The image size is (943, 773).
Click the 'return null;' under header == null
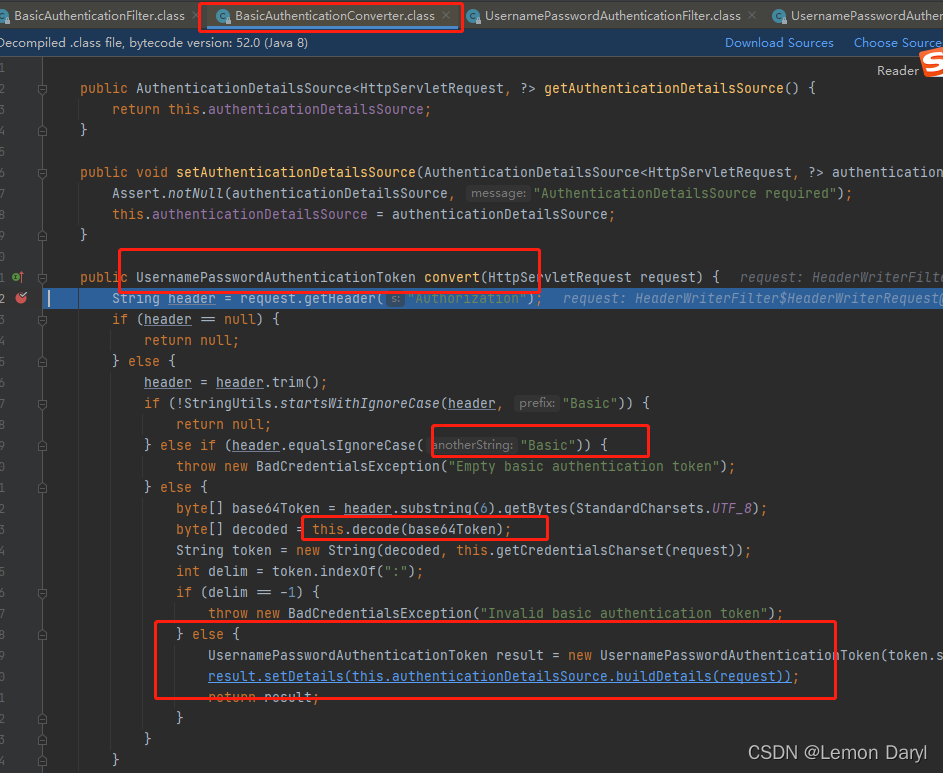pos(191,340)
